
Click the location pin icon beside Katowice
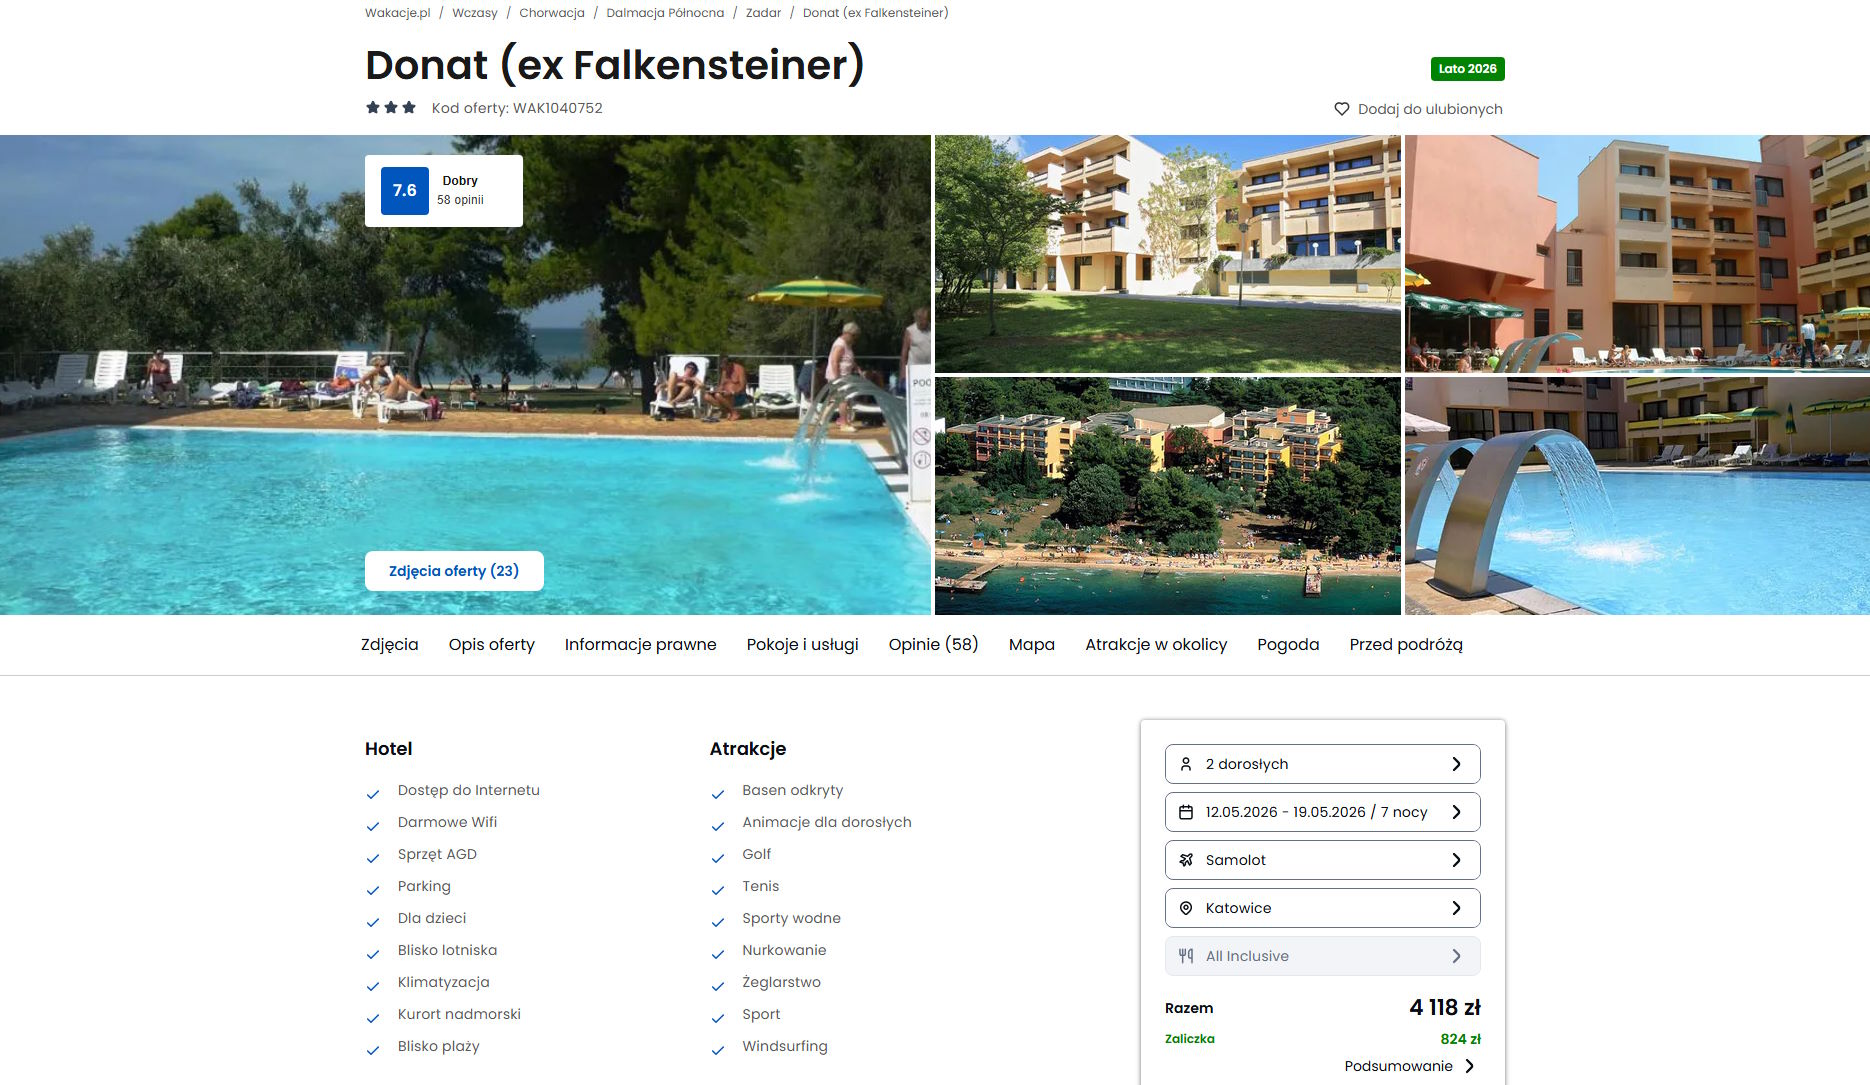(x=1186, y=908)
